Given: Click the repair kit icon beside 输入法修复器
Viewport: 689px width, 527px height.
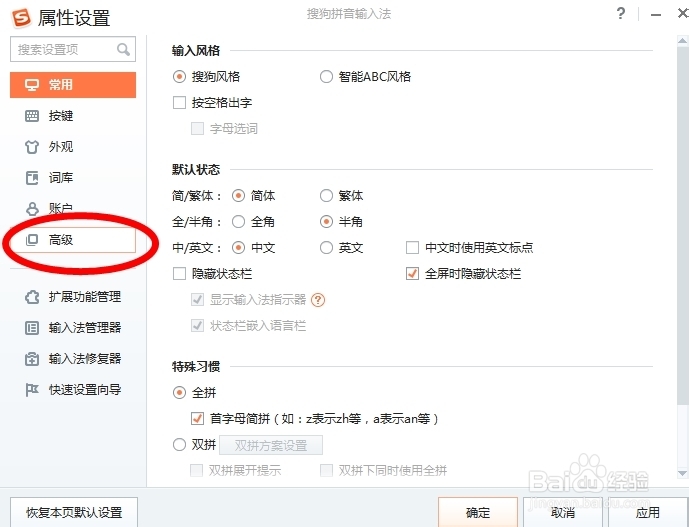Looking at the screenshot, I should 32,359.
